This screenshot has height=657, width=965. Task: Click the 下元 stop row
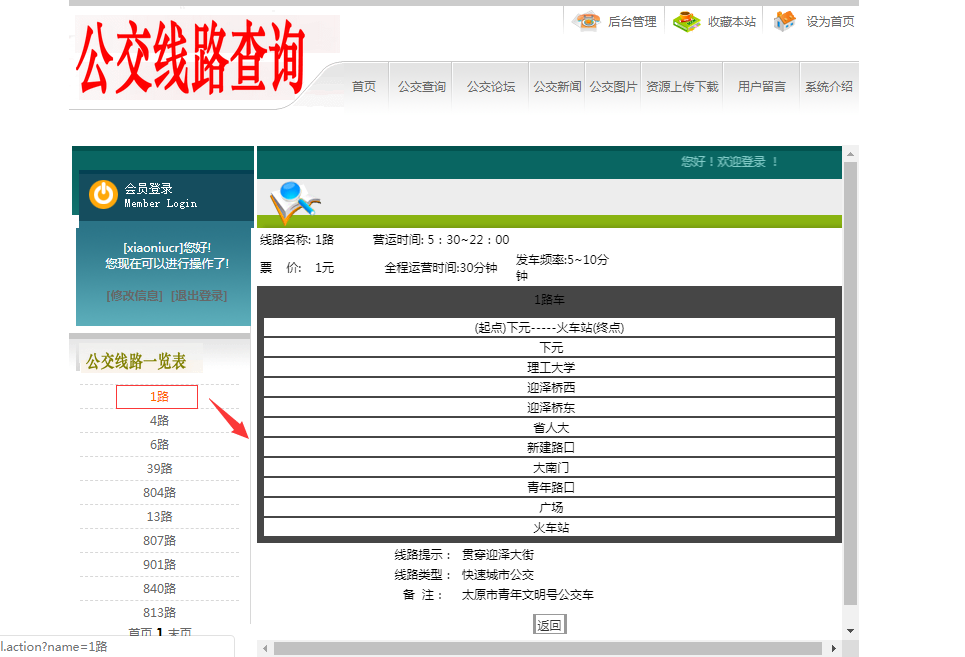550,348
